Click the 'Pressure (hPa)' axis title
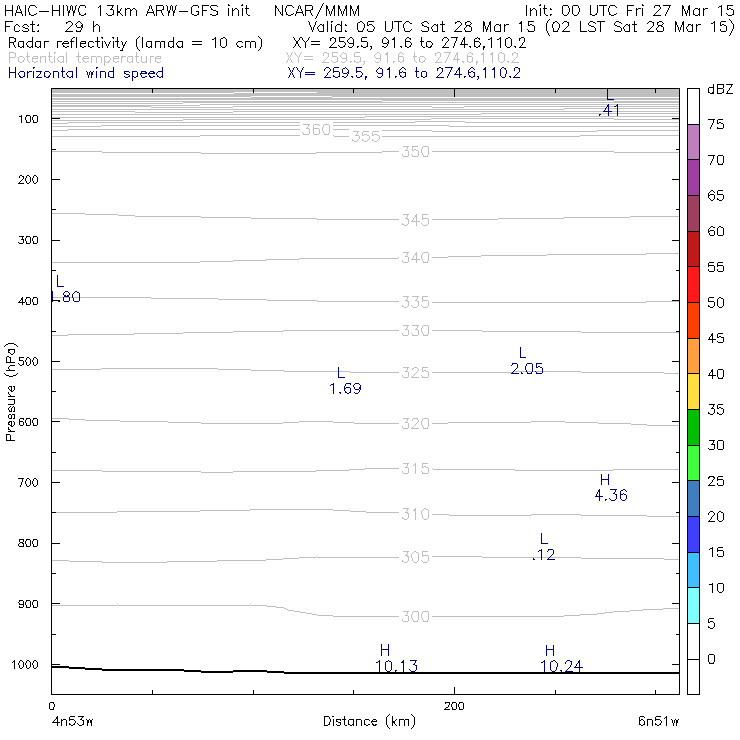This screenshot has width=740, height=740. click(10, 392)
